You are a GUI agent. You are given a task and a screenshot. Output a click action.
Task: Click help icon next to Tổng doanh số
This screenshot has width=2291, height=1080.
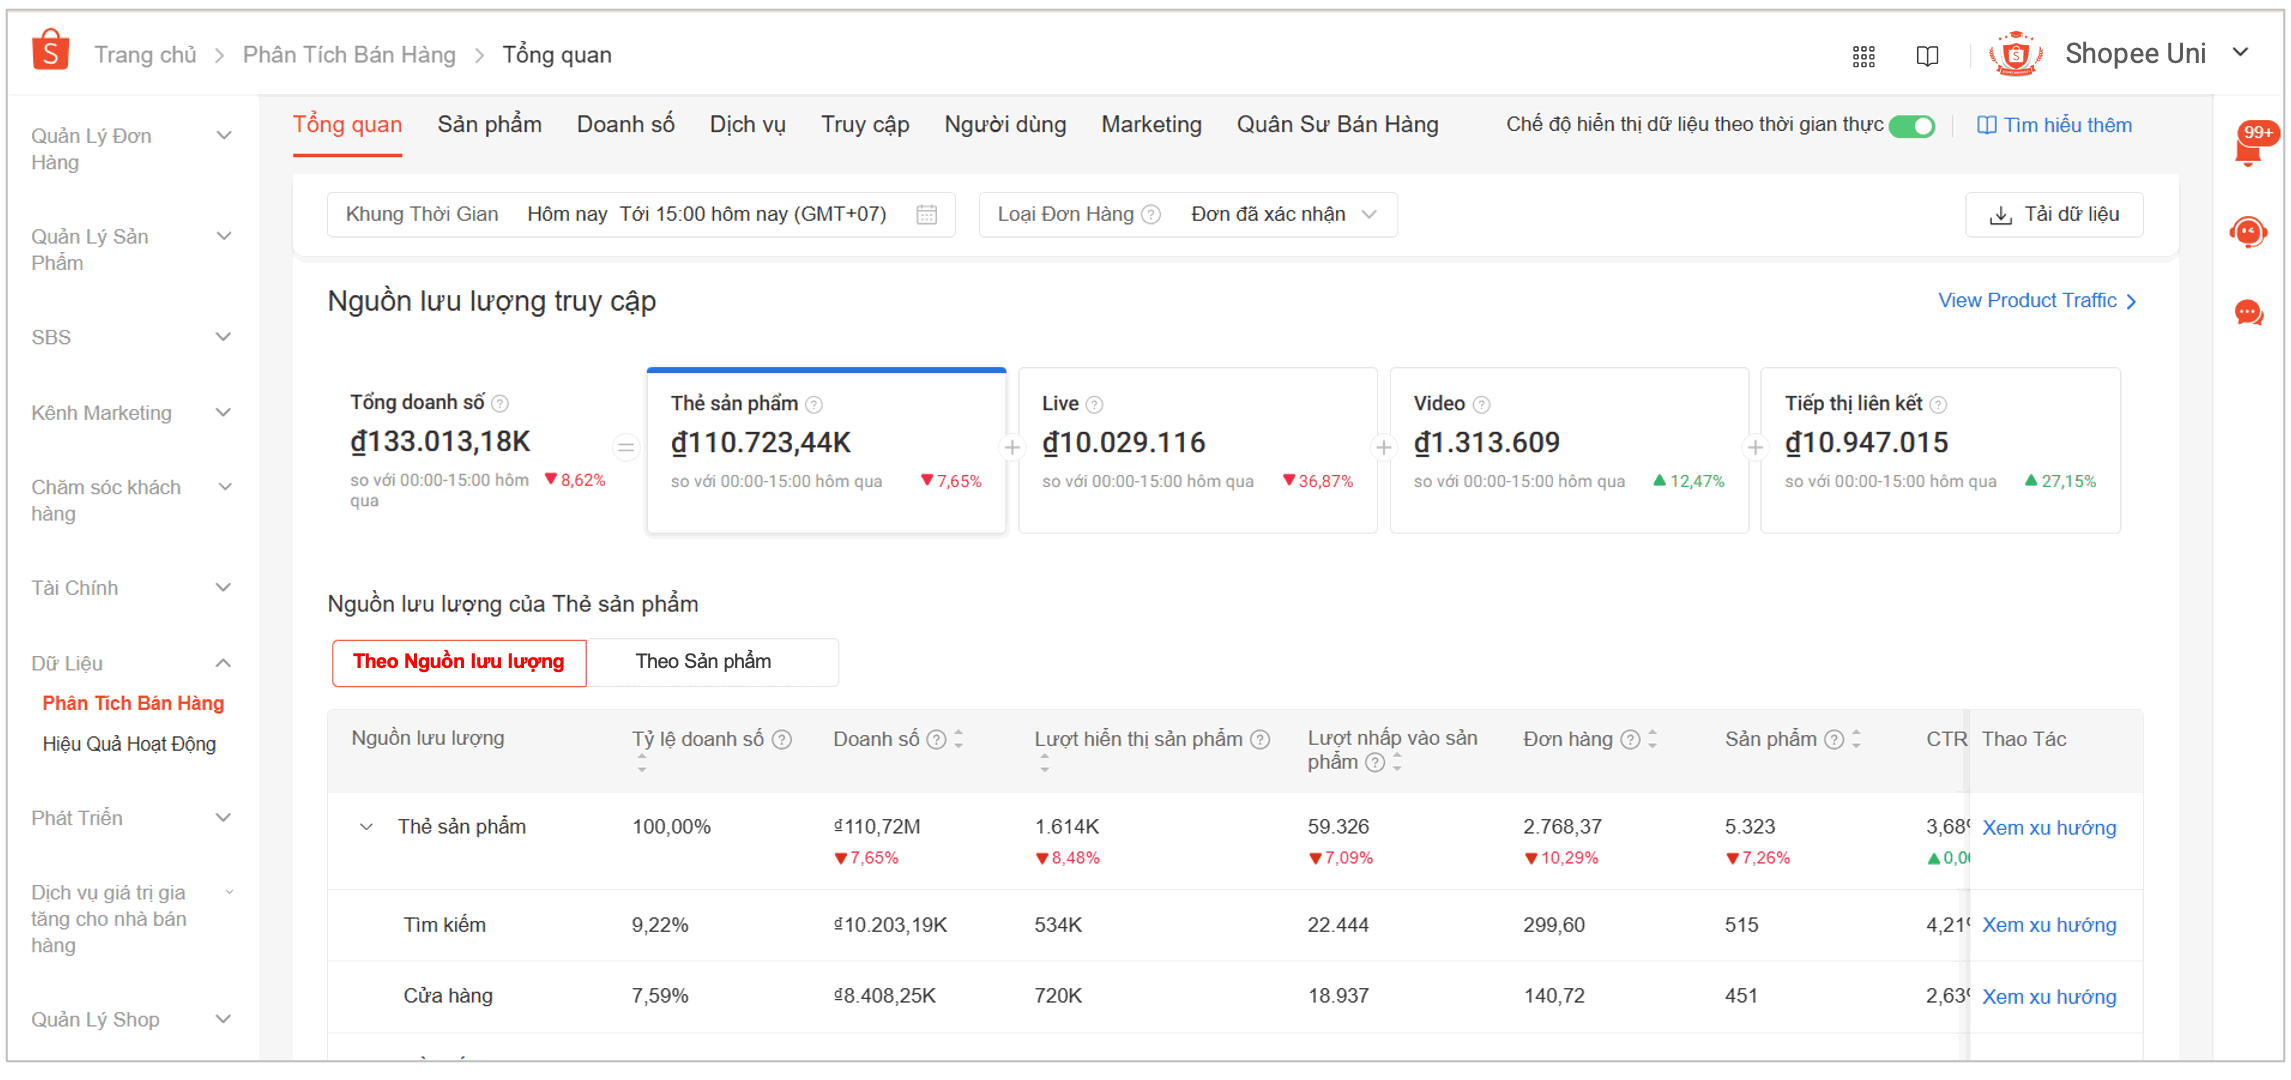(x=501, y=404)
